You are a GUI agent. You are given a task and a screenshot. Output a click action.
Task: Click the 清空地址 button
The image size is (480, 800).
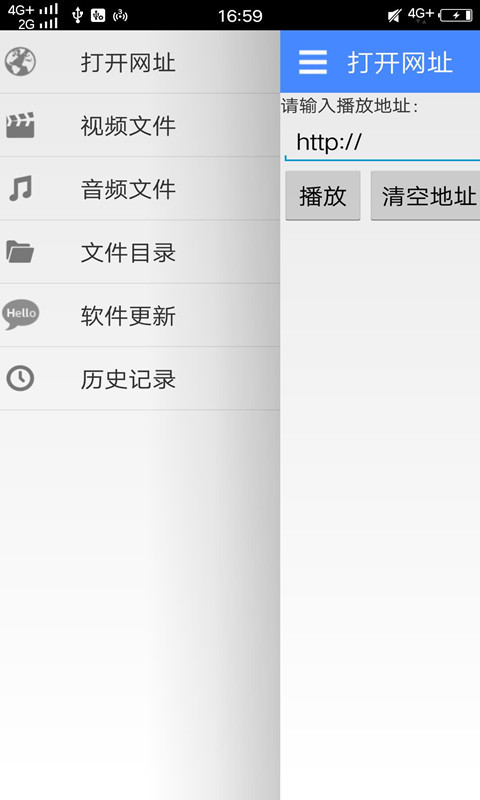coord(425,196)
